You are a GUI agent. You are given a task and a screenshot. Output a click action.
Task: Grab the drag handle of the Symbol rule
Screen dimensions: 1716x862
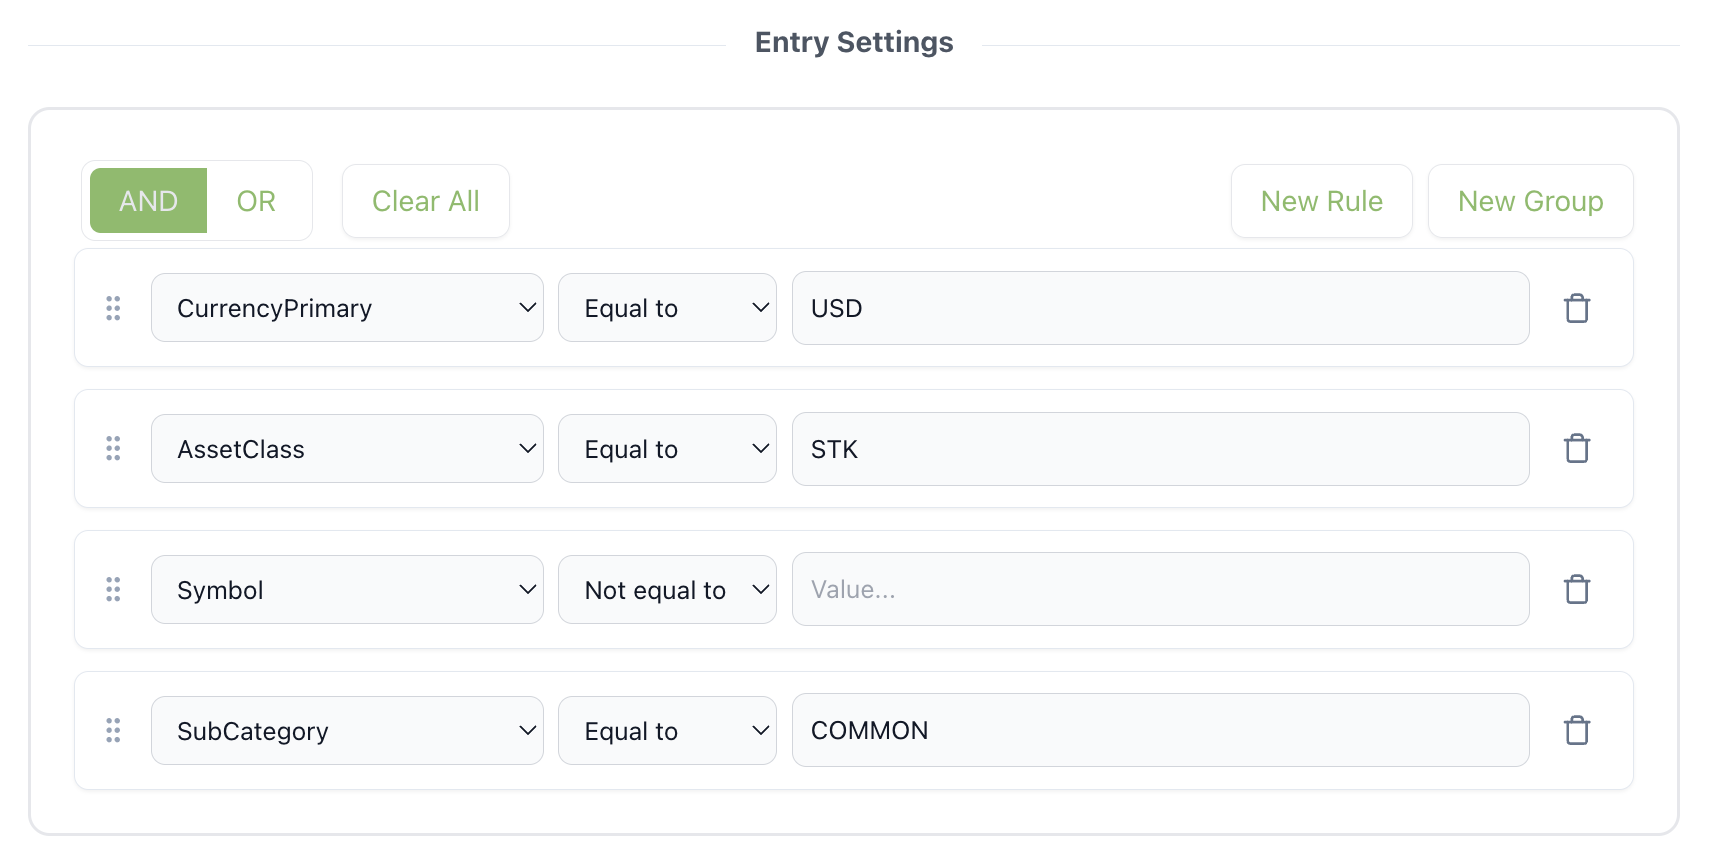[x=113, y=589]
